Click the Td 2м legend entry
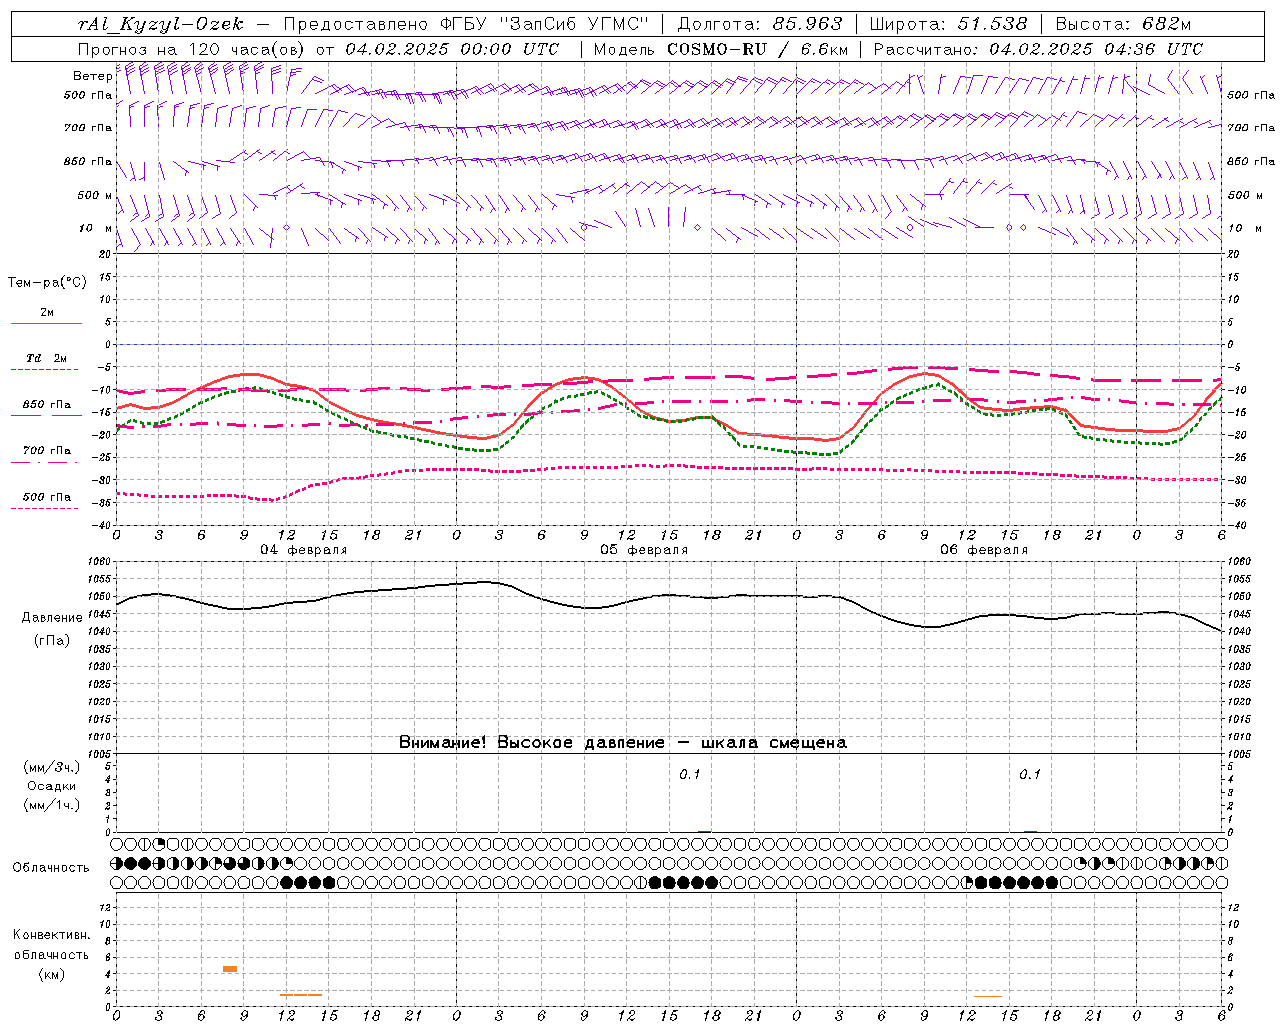Screen dimensions: 1280x1024 click(x=47, y=358)
